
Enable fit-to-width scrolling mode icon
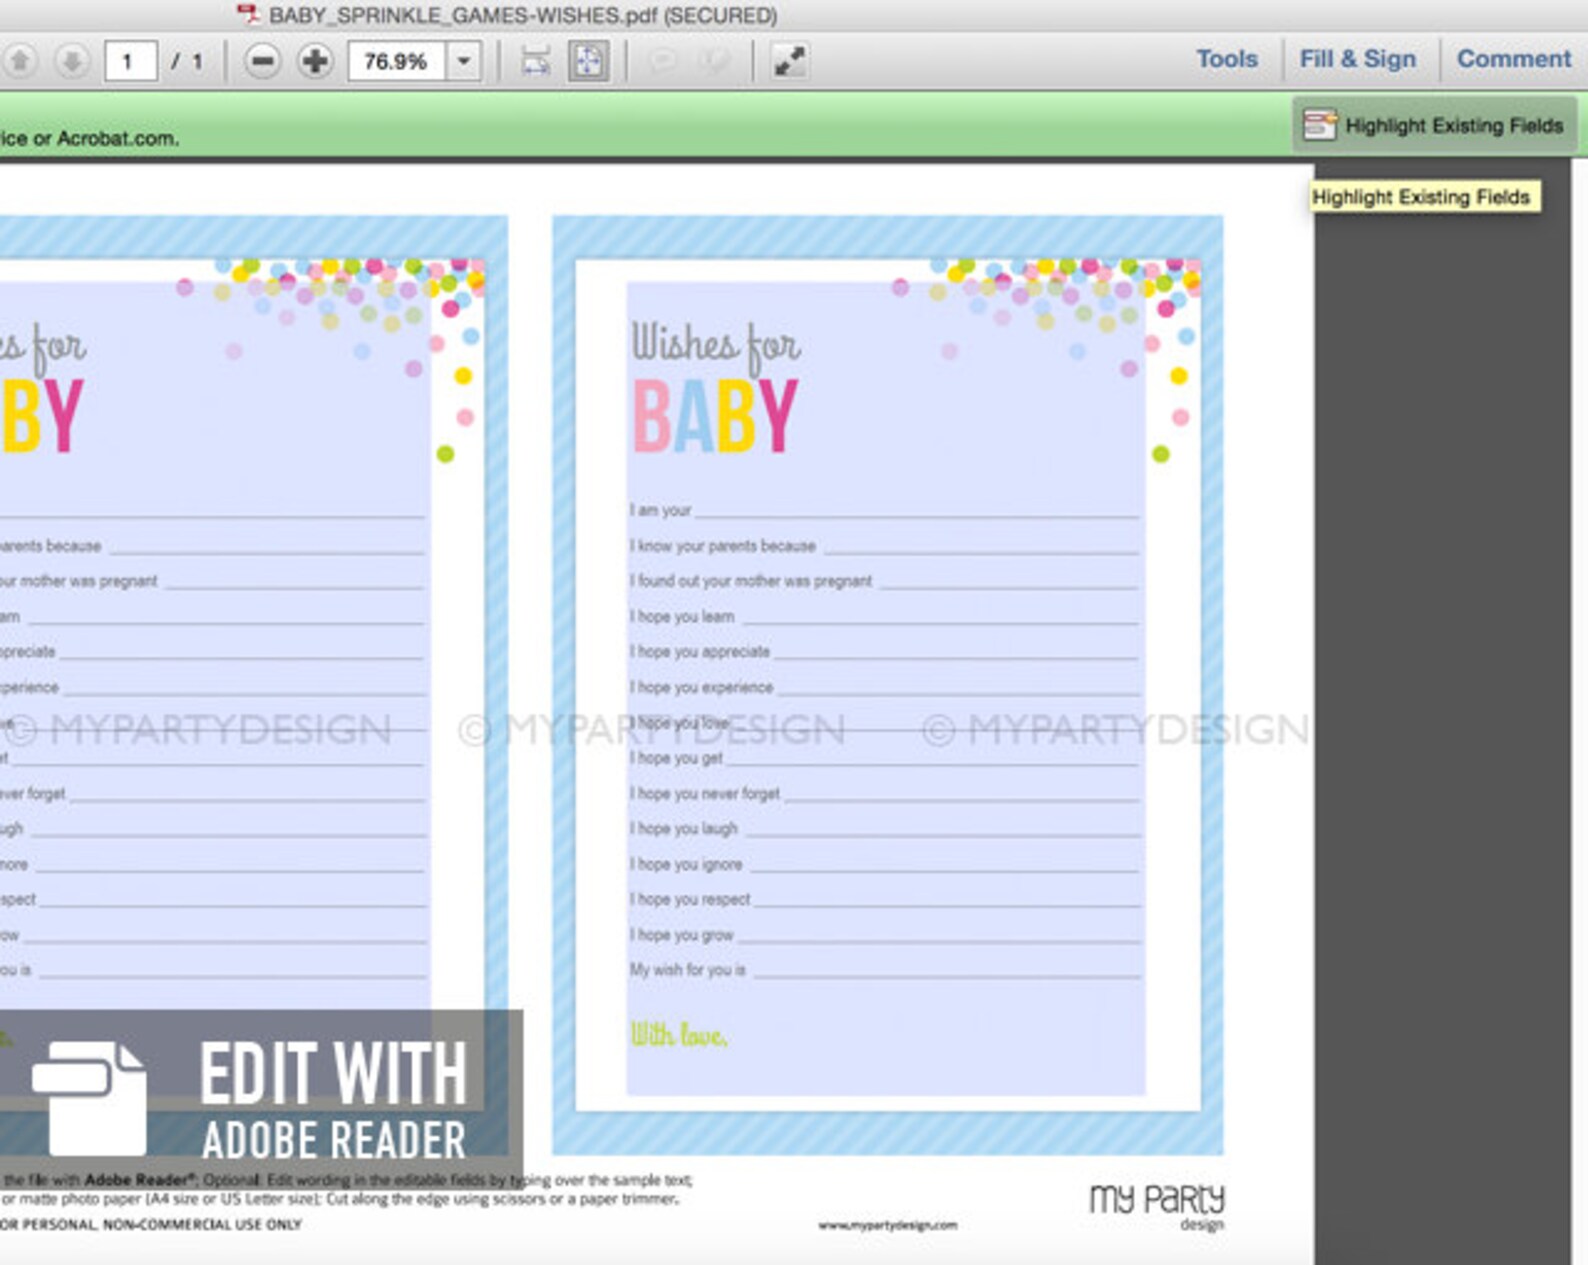(x=536, y=61)
